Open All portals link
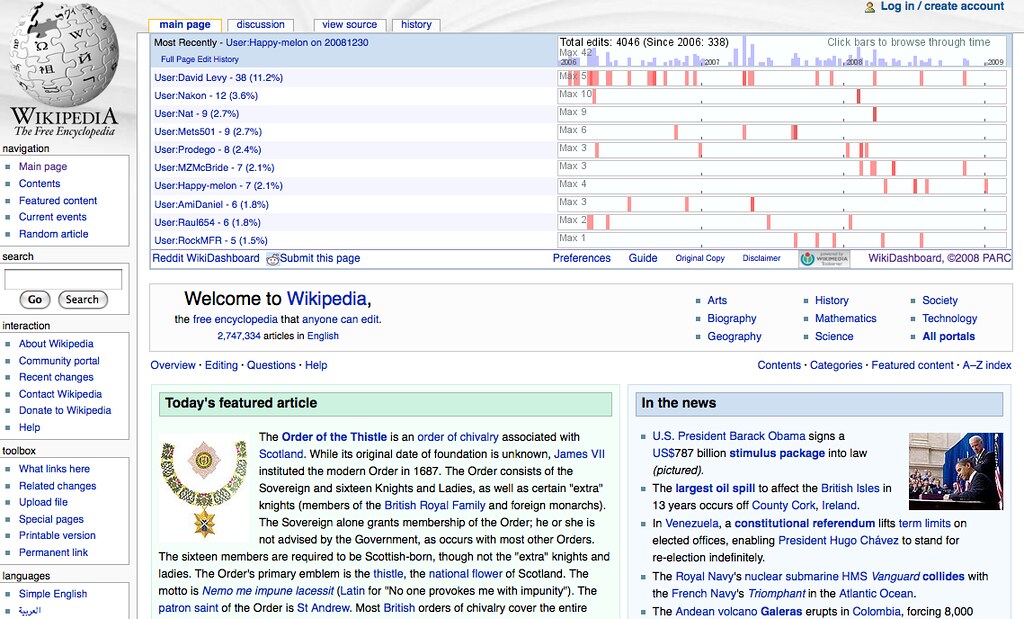 (948, 337)
